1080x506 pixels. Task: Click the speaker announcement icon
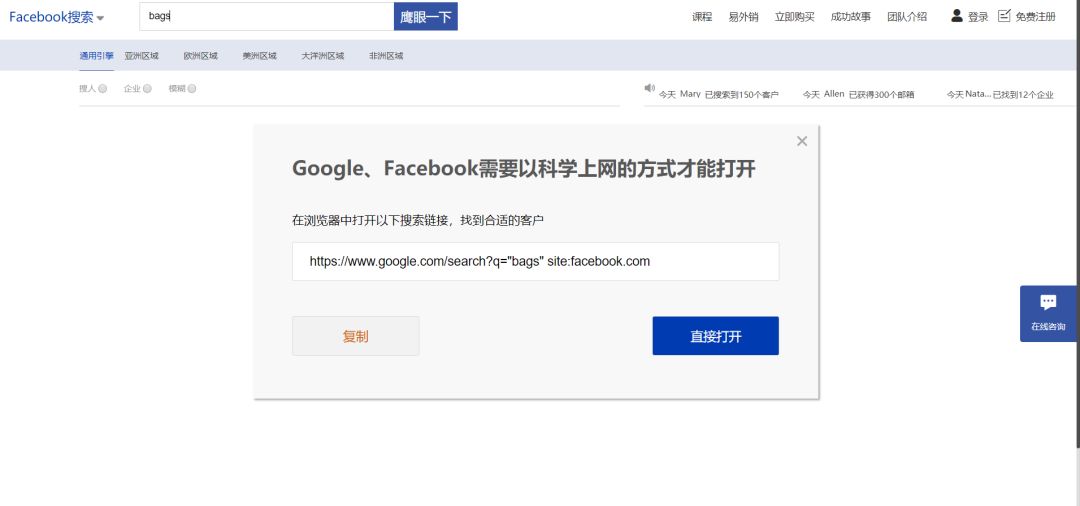[x=649, y=88]
